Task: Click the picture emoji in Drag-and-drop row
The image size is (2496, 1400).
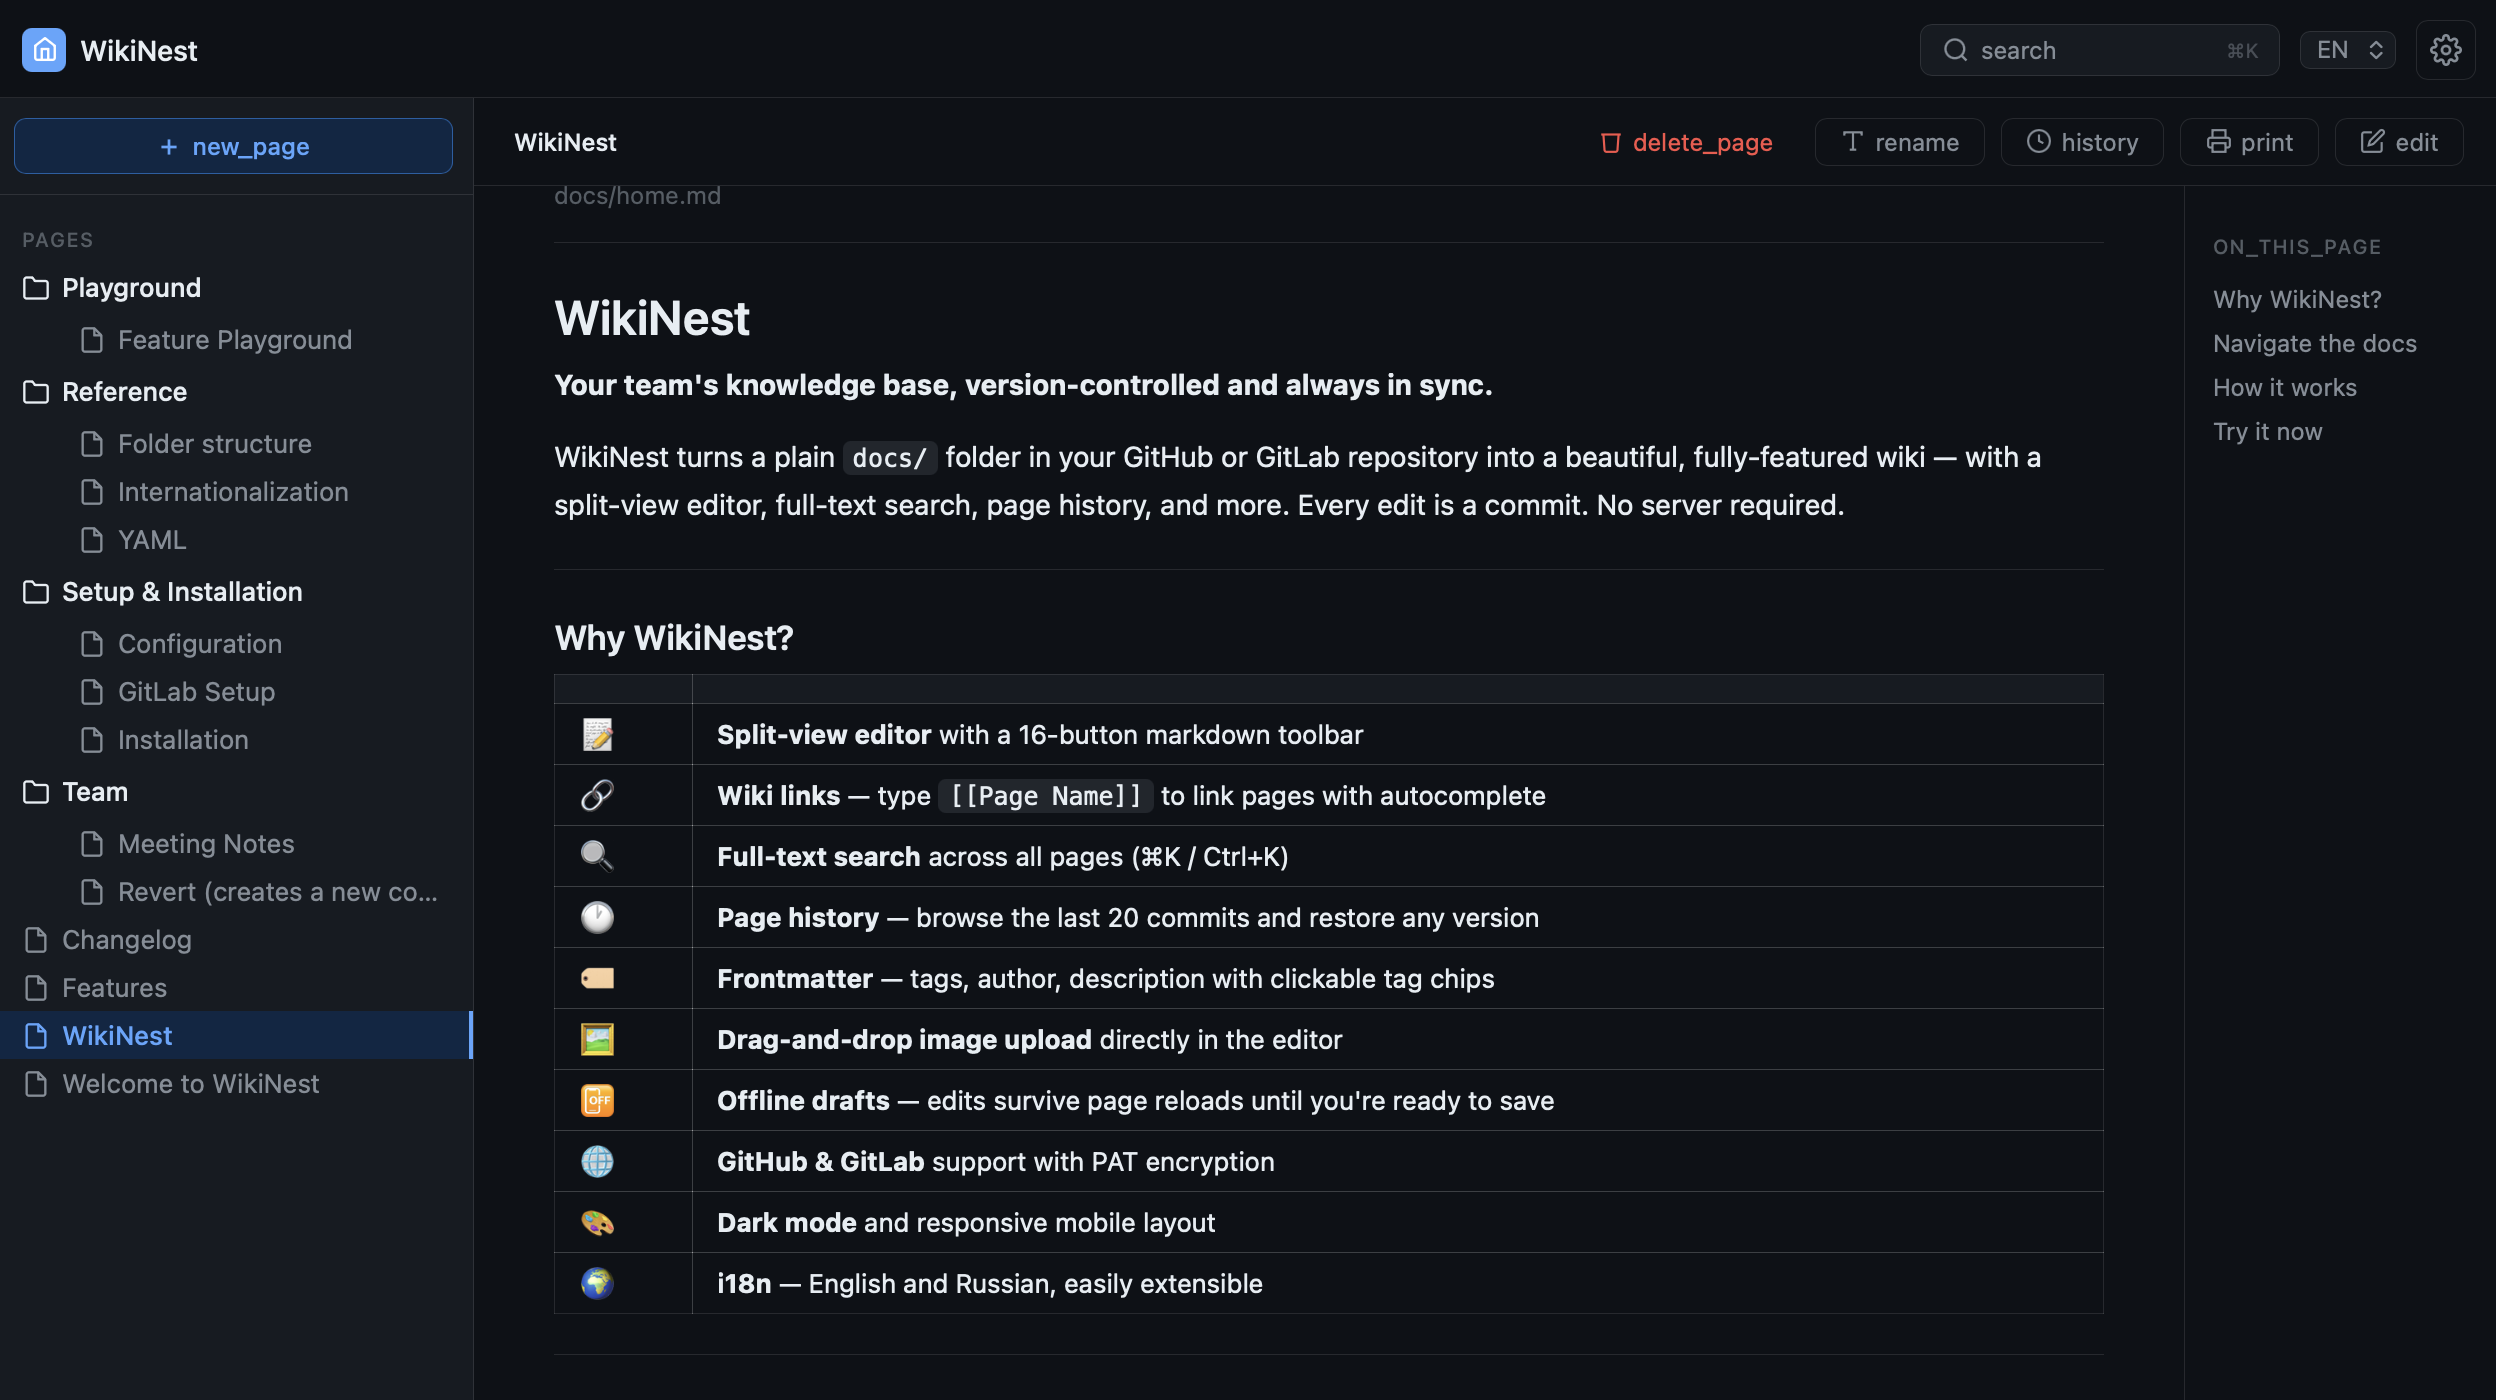Action: point(597,1040)
